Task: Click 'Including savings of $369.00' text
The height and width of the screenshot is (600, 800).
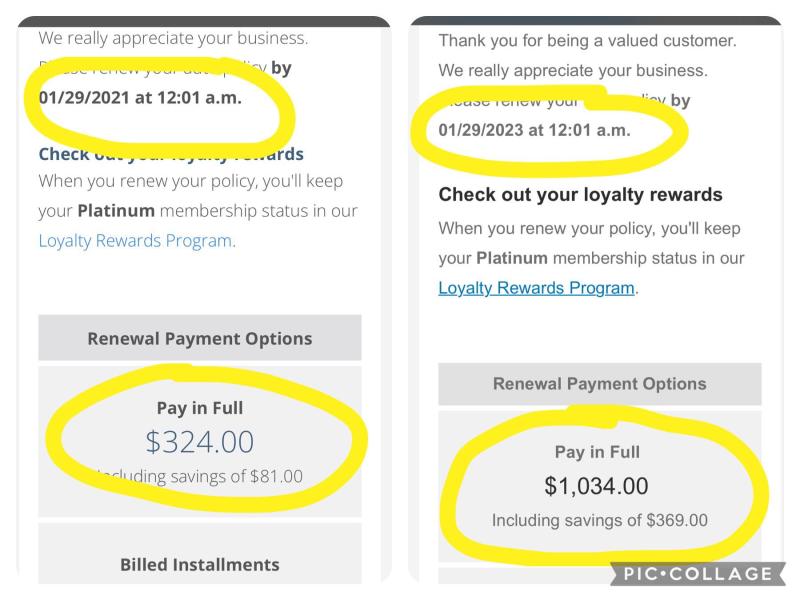Action: 599,520
